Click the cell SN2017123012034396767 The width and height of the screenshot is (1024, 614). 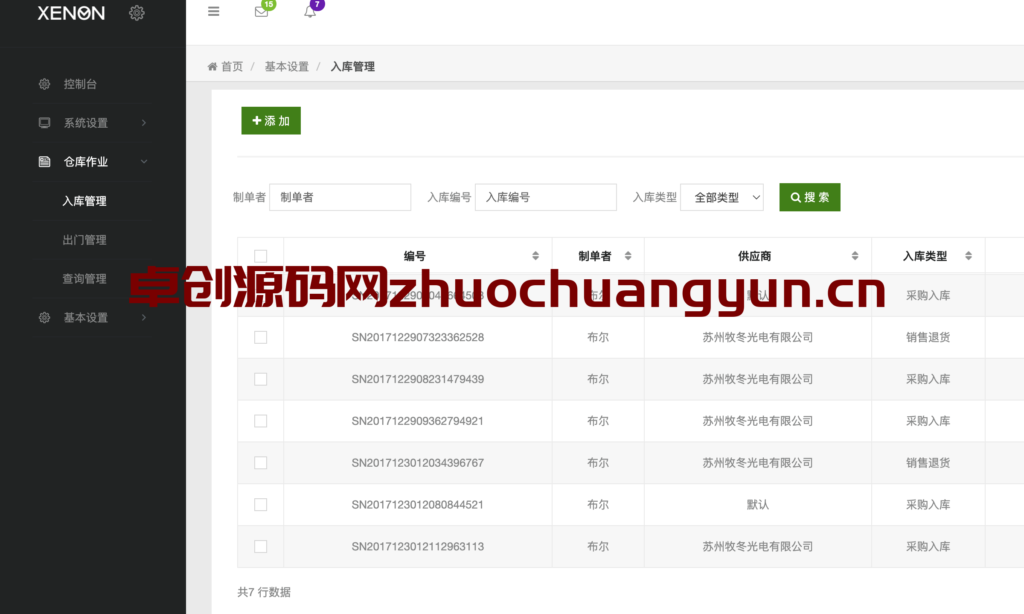418,462
